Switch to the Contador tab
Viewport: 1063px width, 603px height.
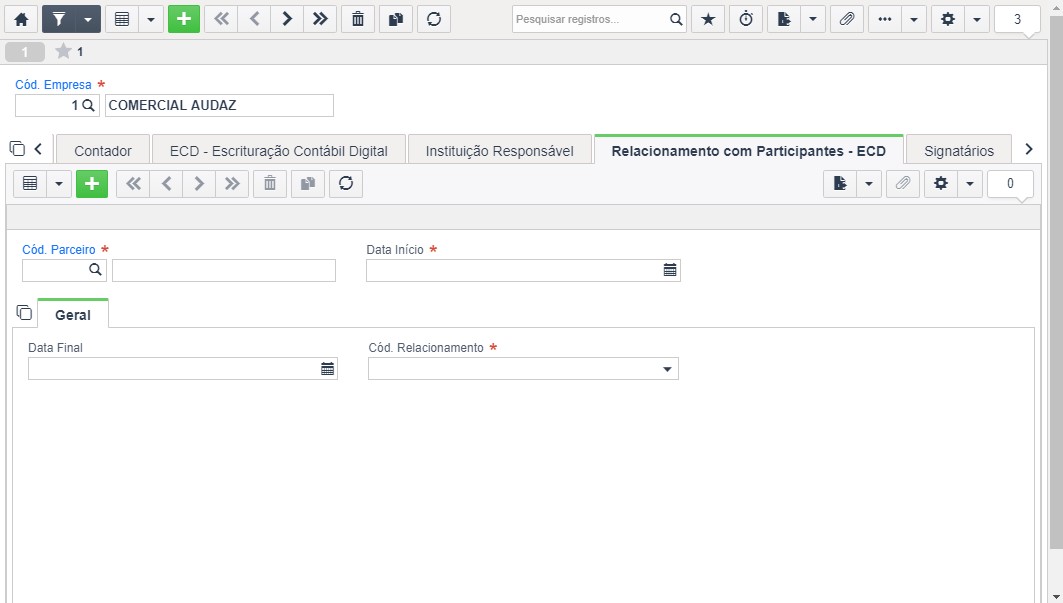103,151
